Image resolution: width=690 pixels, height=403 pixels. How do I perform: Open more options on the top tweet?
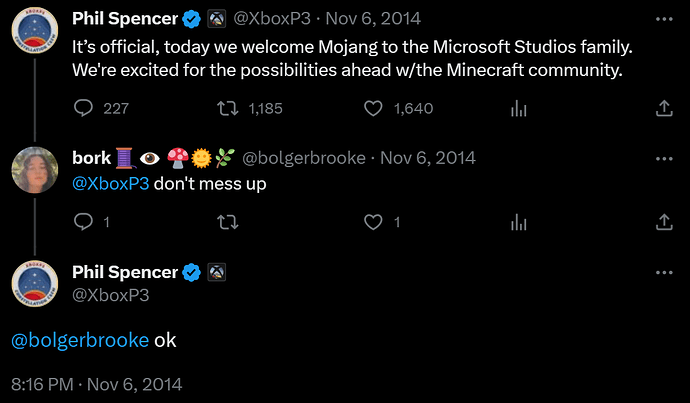[664, 19]
